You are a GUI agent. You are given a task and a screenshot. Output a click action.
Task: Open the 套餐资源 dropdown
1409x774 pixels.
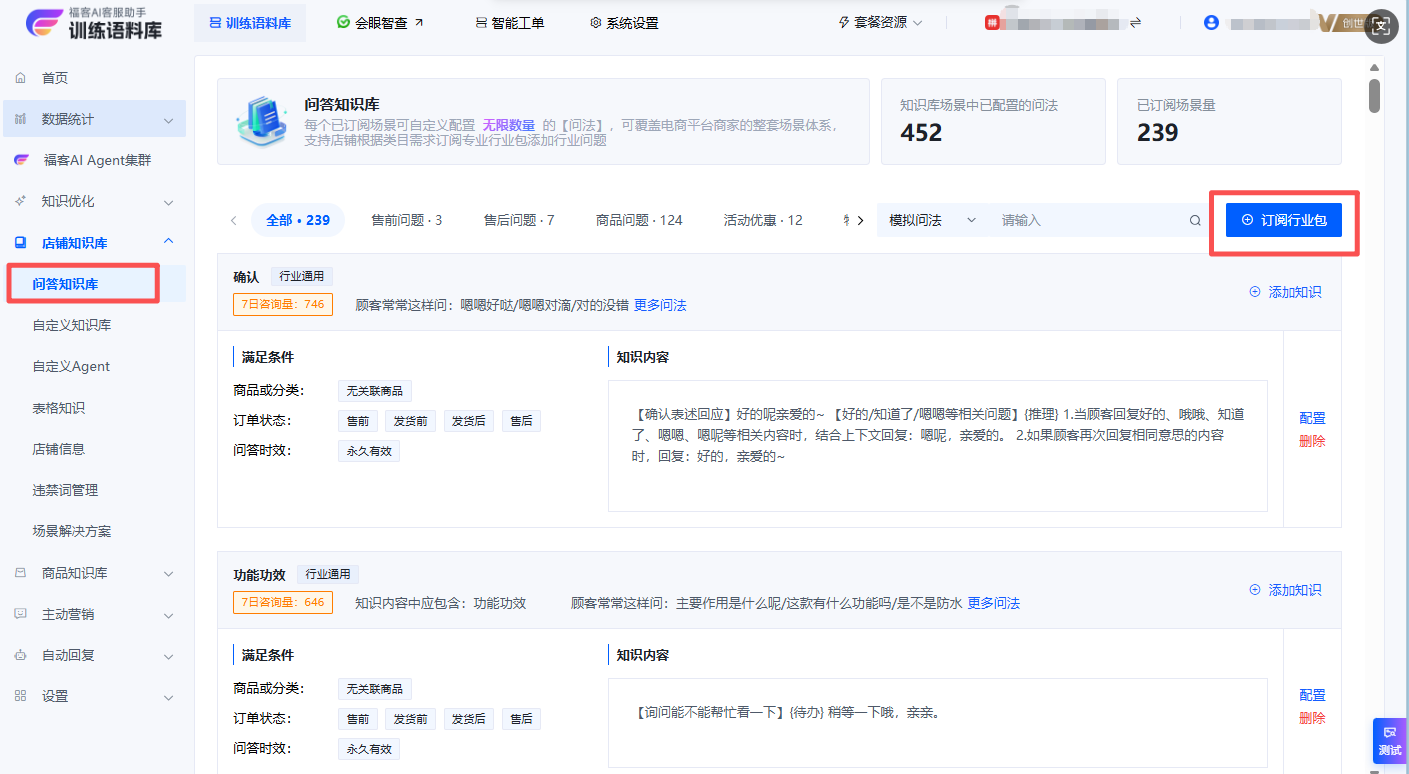click(x=880, y=22)
